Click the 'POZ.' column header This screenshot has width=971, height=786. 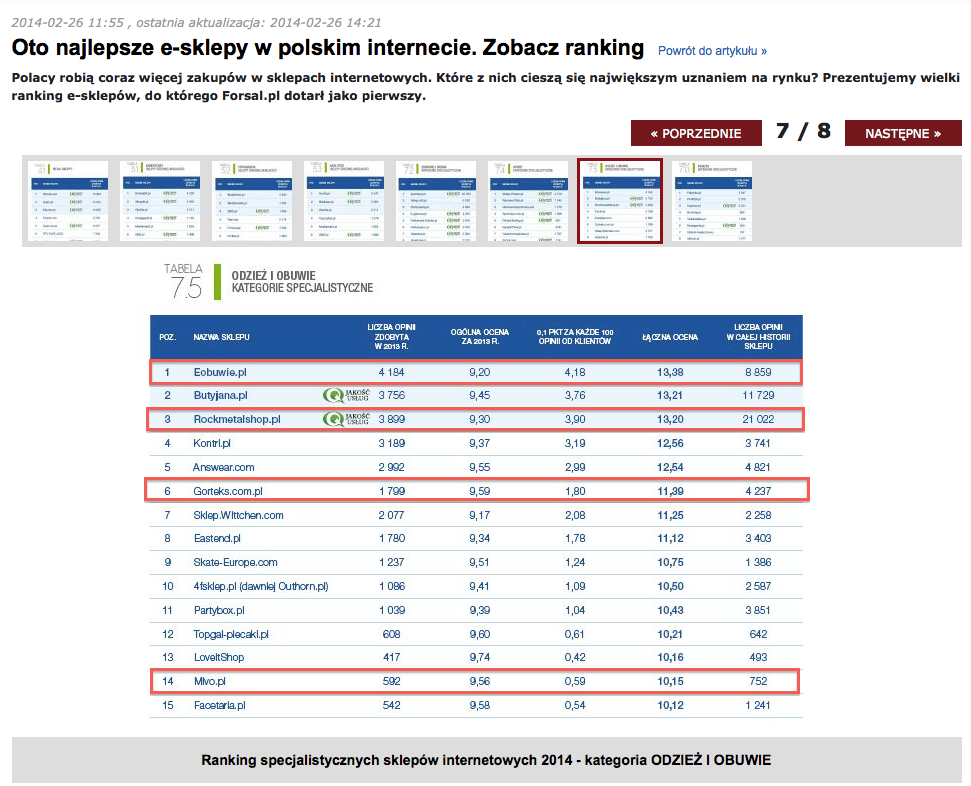pyautogui.click(x=167, y=337)
